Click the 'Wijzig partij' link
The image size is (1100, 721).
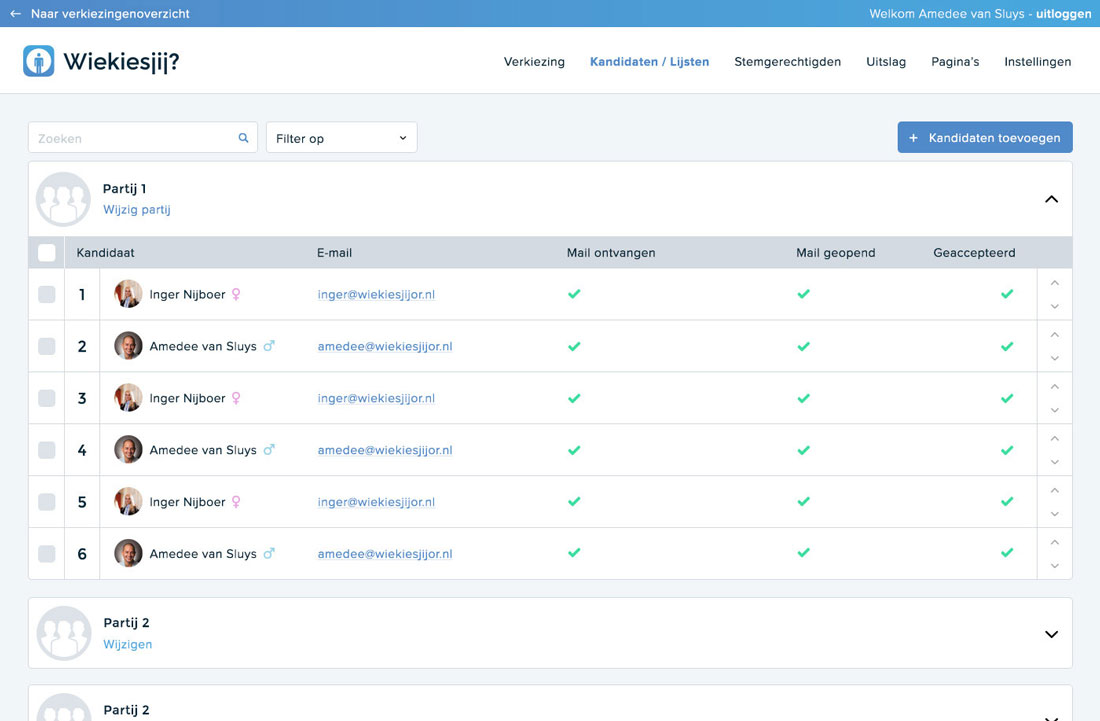pos(137,210)
